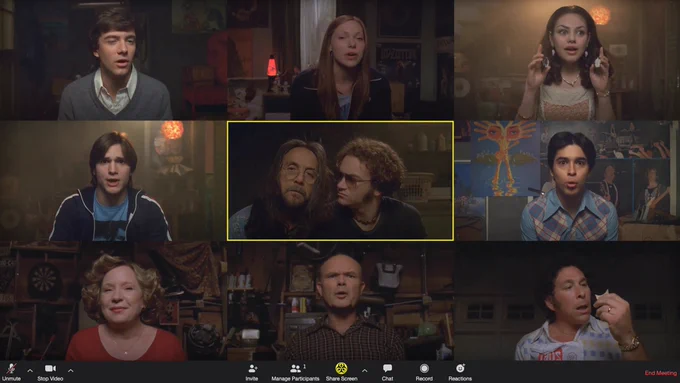Open the Reactions menu
Screen dimensions: 680x383
(x=460, y=372)
